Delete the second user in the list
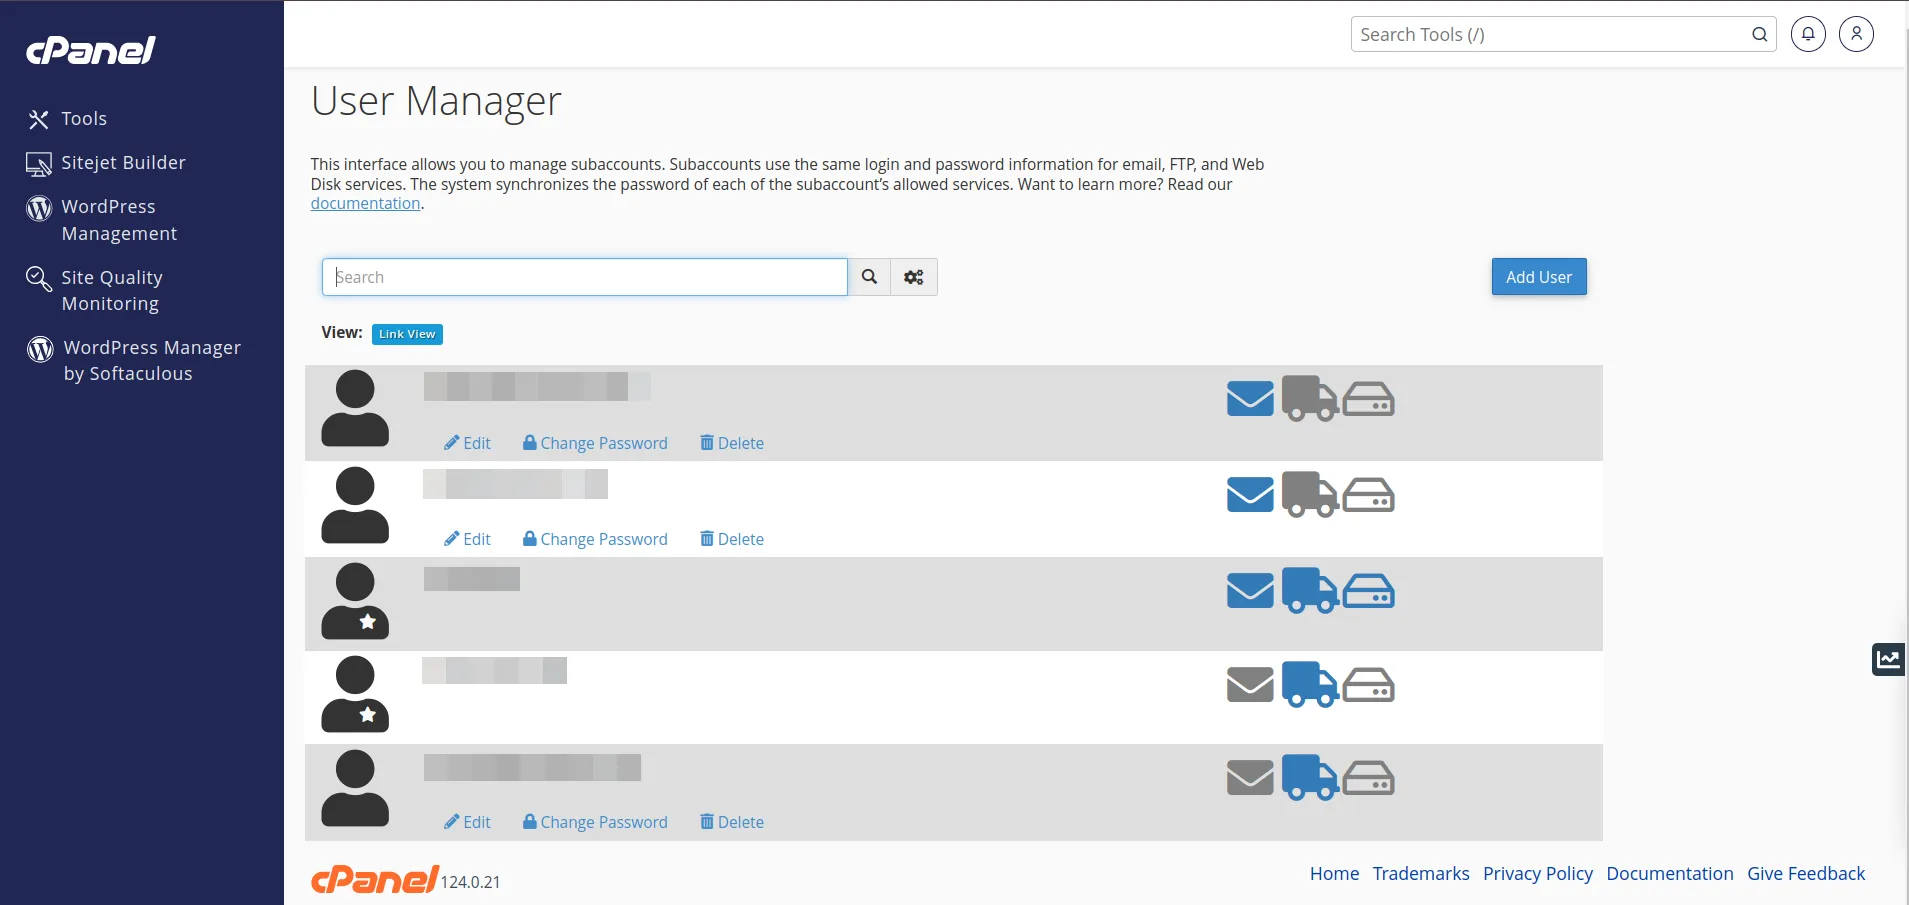 (732, 539)
